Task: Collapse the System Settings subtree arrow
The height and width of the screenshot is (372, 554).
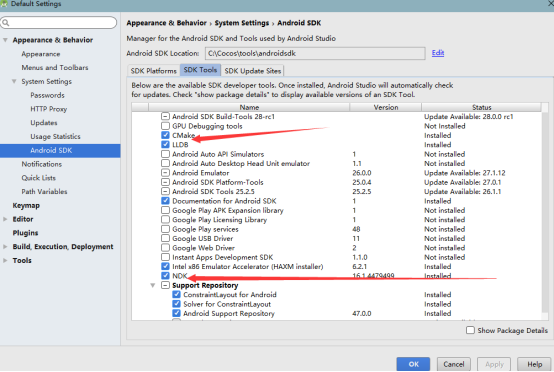Action: click(x=14, y=81)
